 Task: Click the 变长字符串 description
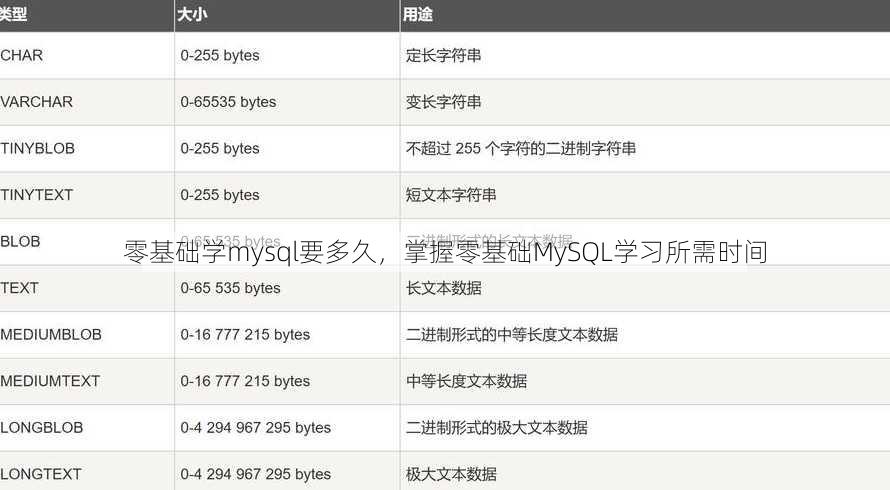444,102
